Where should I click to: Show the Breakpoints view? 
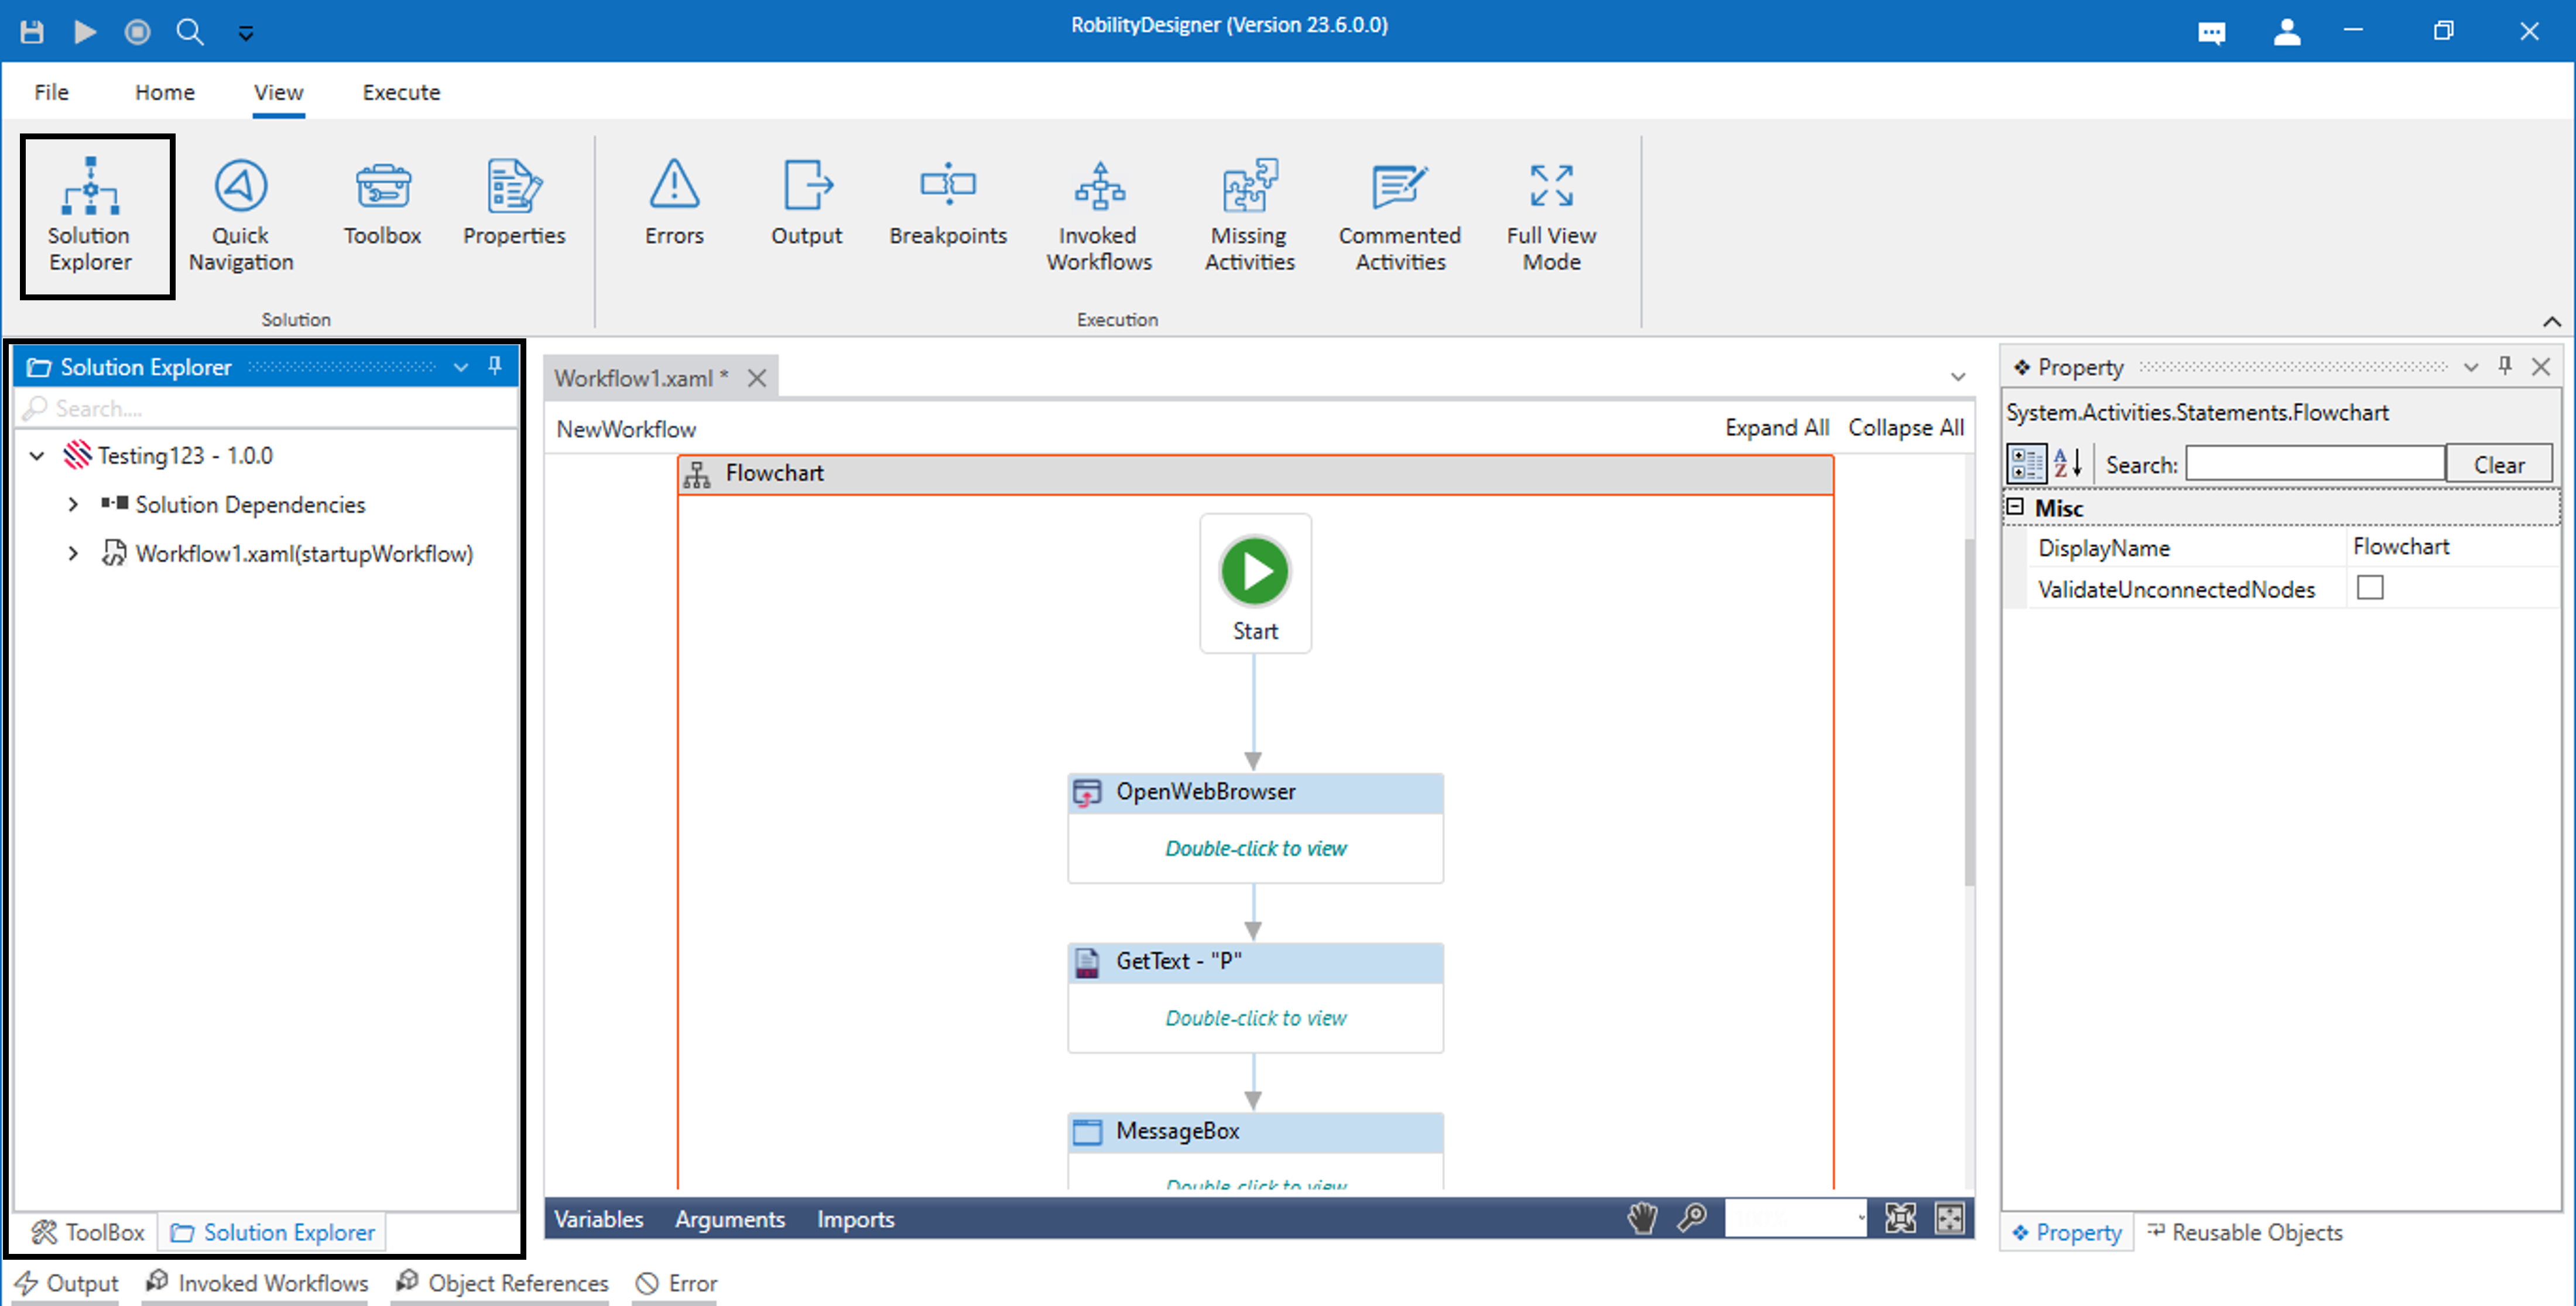[948, 203]
